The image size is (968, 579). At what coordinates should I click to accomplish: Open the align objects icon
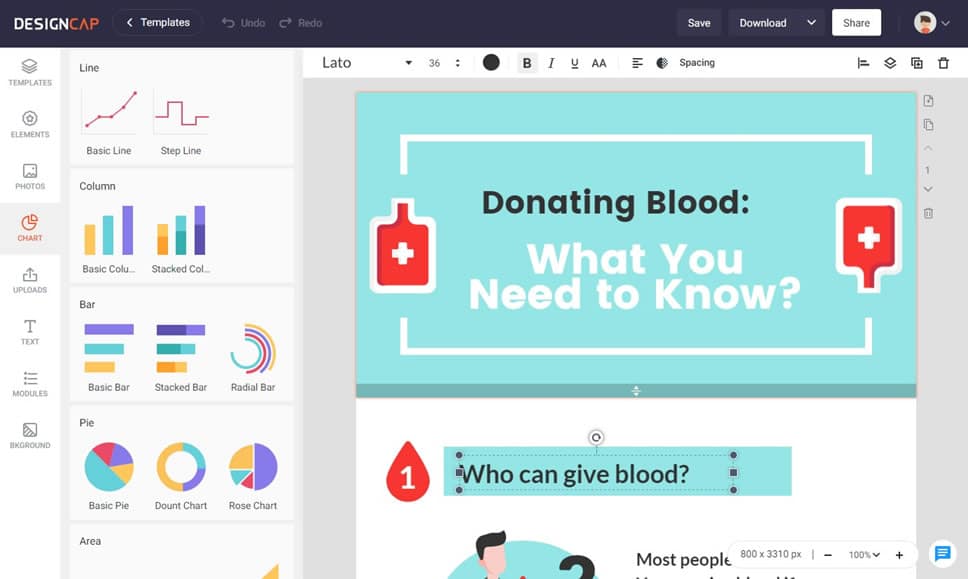[863, 63]
